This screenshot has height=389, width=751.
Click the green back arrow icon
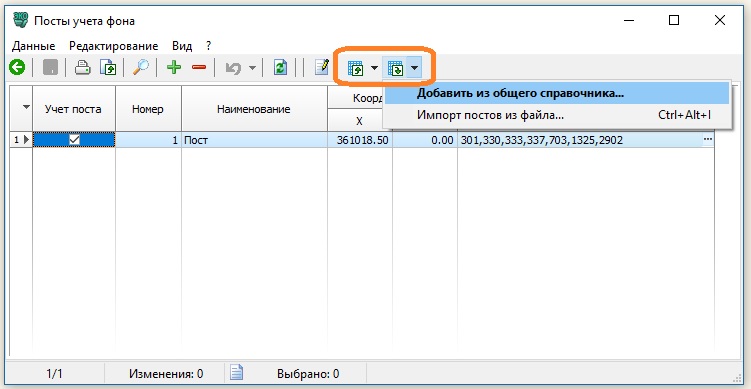[17, 68]
